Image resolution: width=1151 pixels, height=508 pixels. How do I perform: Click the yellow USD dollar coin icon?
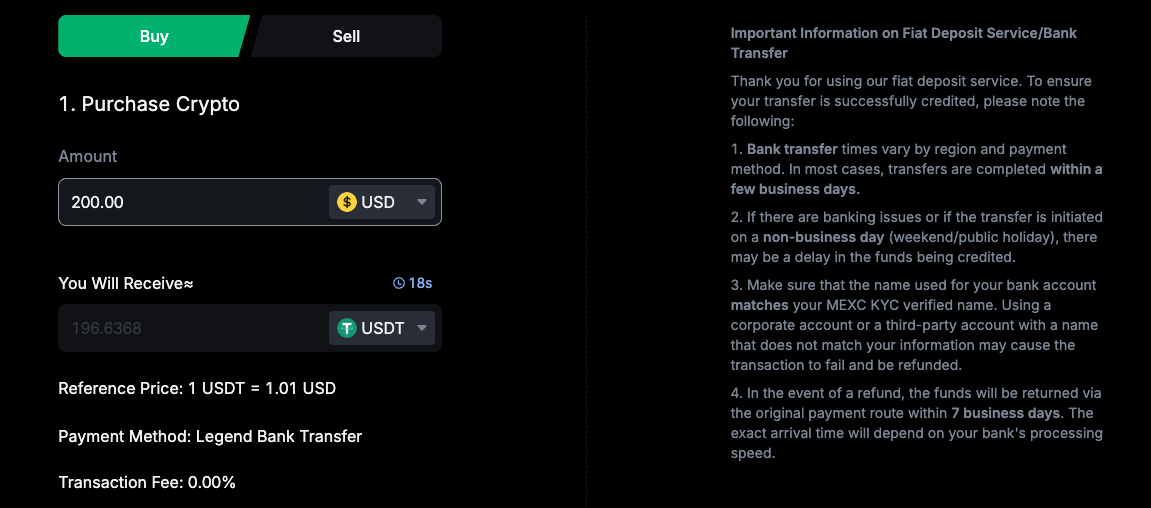click(x=347, y=202)
